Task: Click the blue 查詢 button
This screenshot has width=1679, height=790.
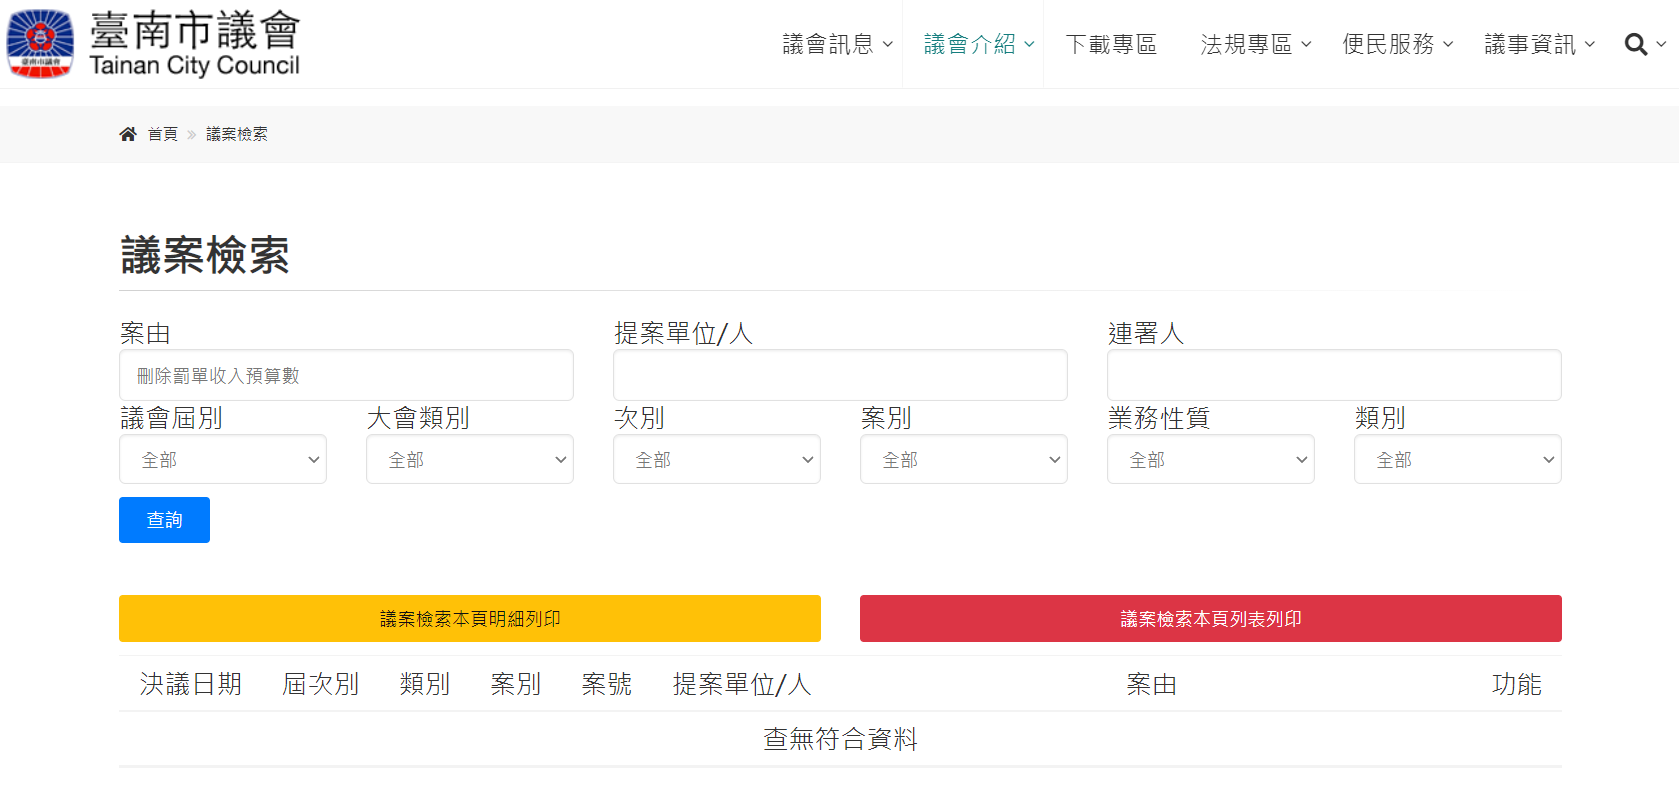Action: click(x=164, y=520)
